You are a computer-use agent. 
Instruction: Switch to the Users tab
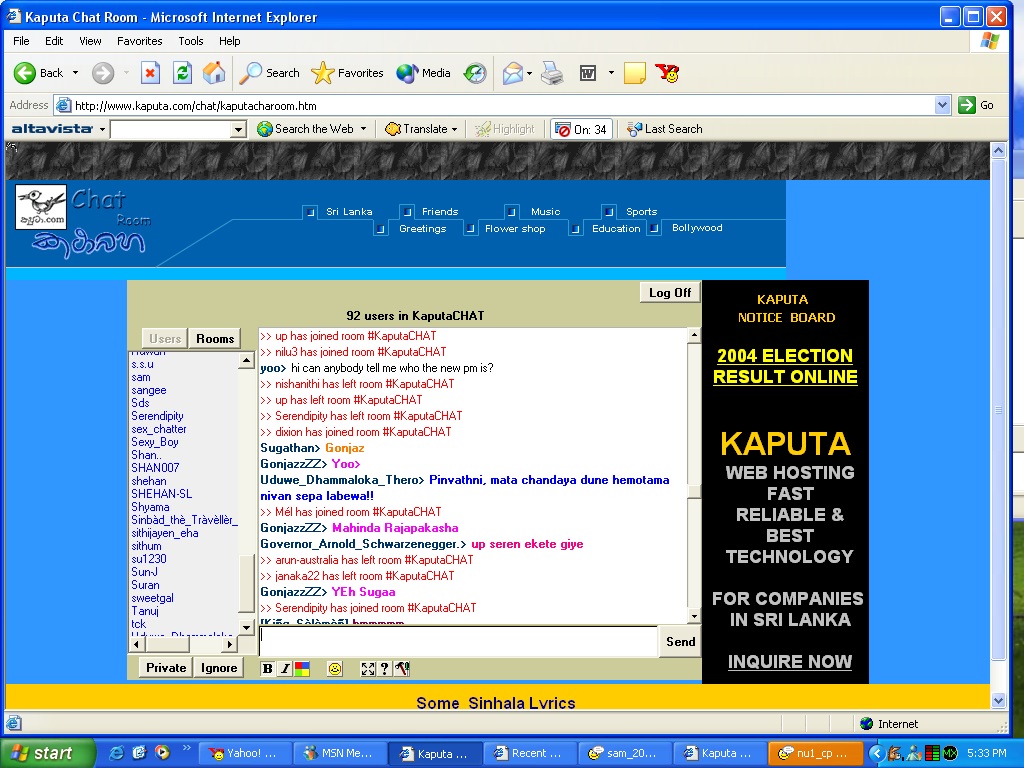click(x=165, y=338)
